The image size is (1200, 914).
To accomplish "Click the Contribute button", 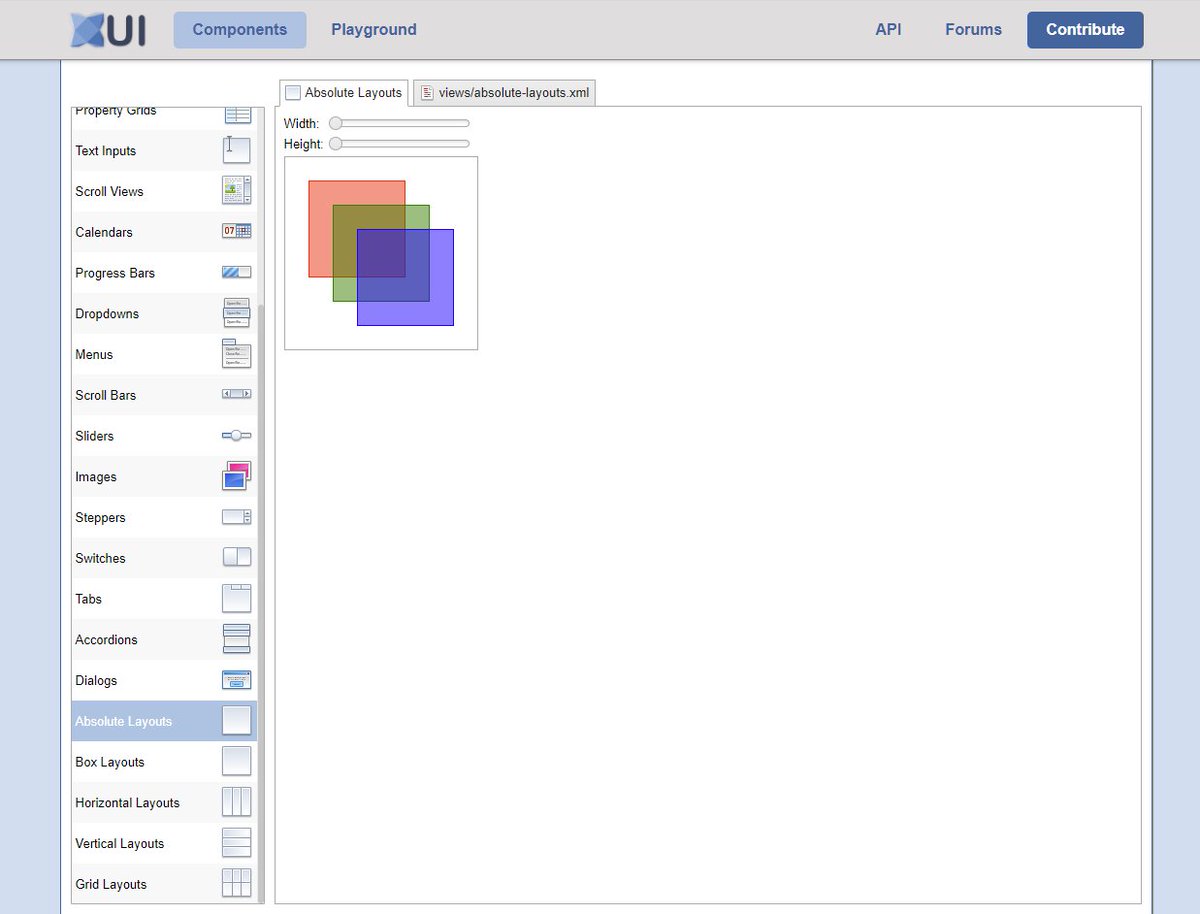I will tap(1085, 29).
